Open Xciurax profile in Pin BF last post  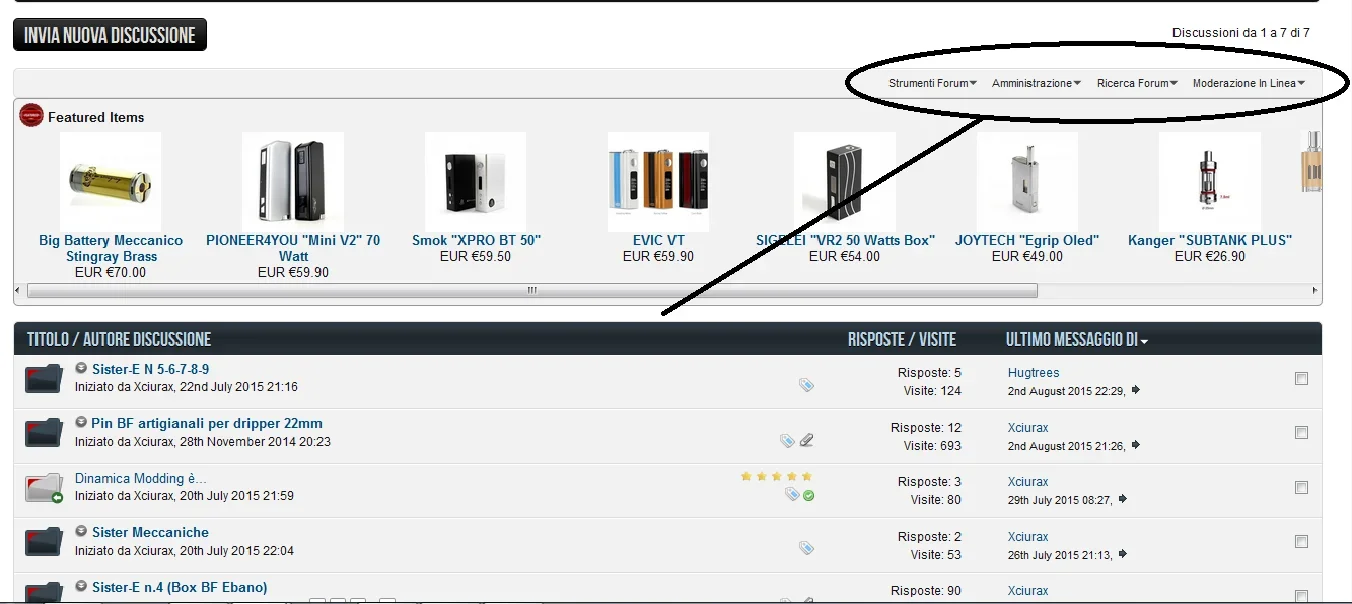1028,428
